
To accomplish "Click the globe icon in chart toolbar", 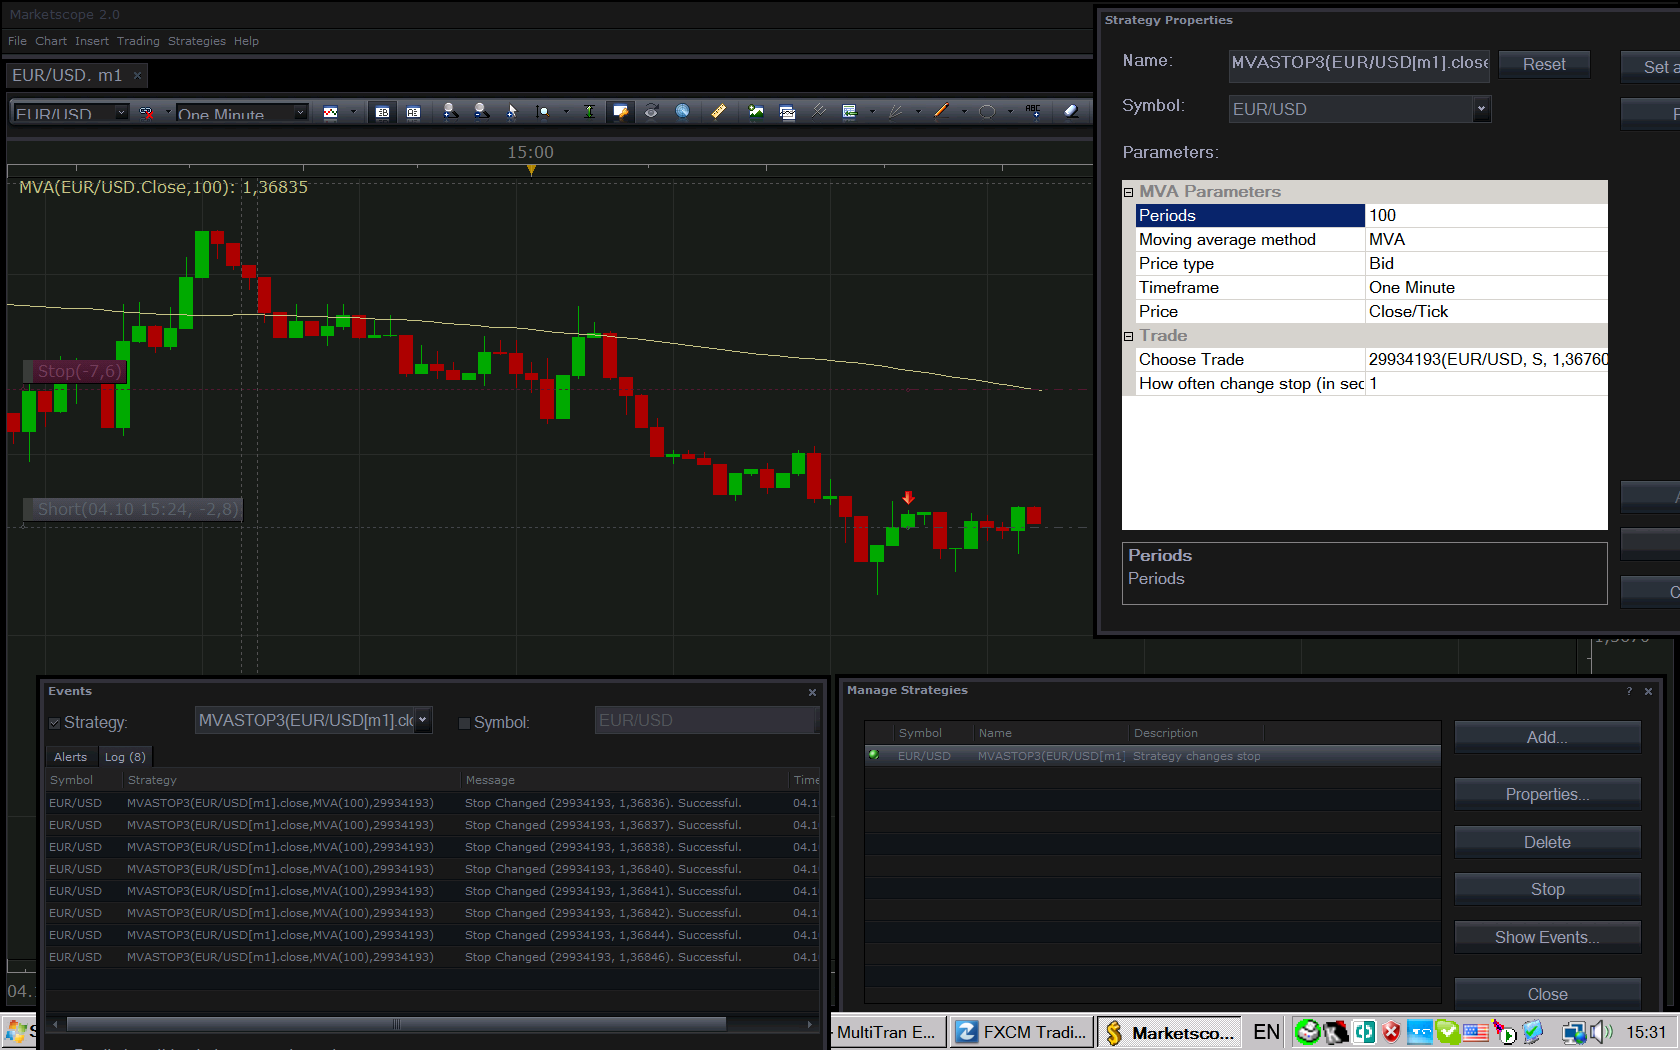I will [683, 112].
